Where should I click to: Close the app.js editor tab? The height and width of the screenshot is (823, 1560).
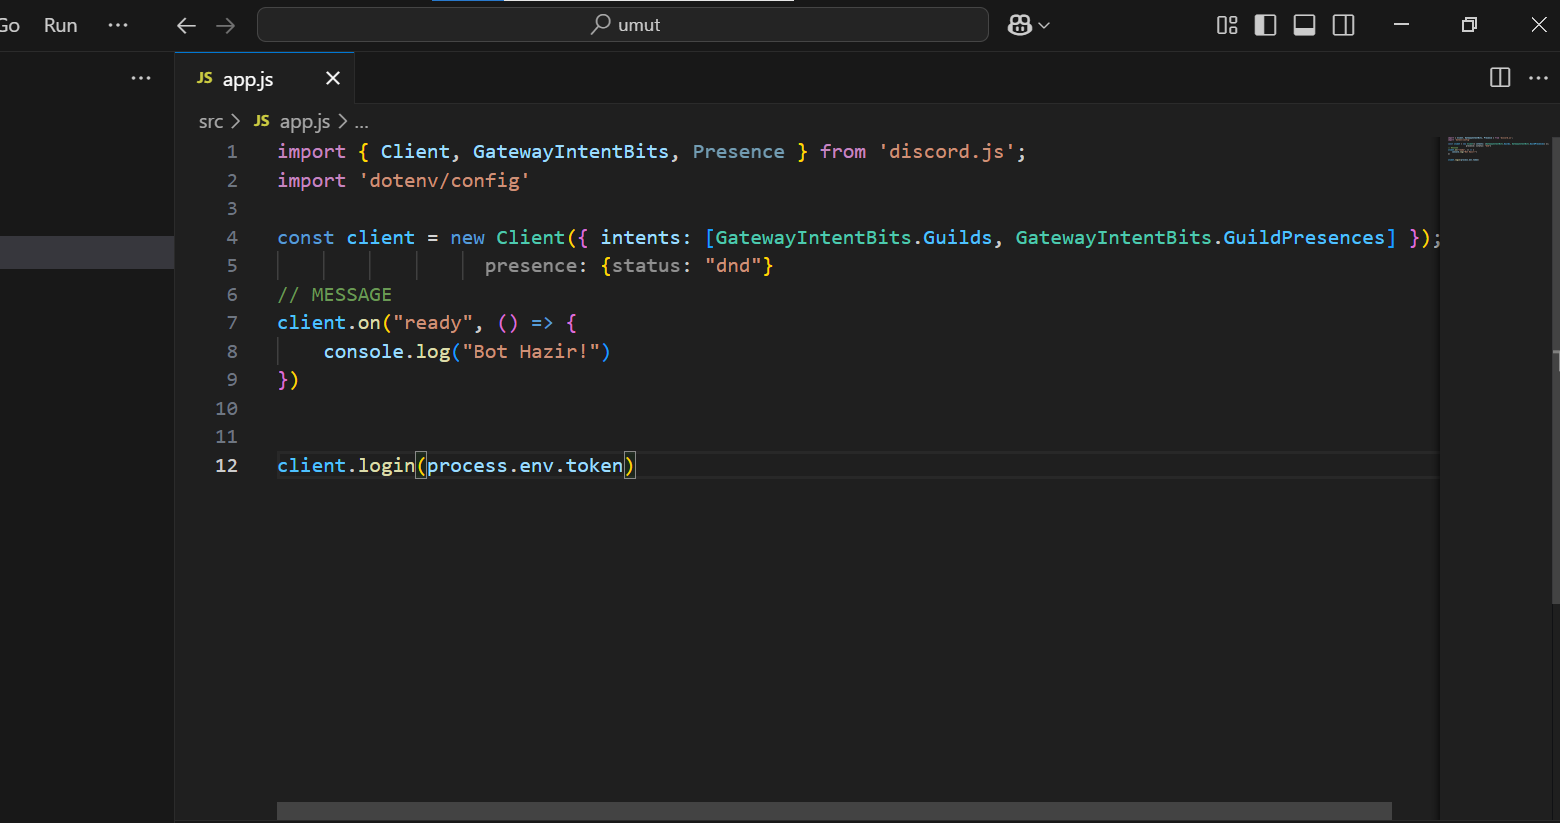pyautogui.click(x=333, y=78)
